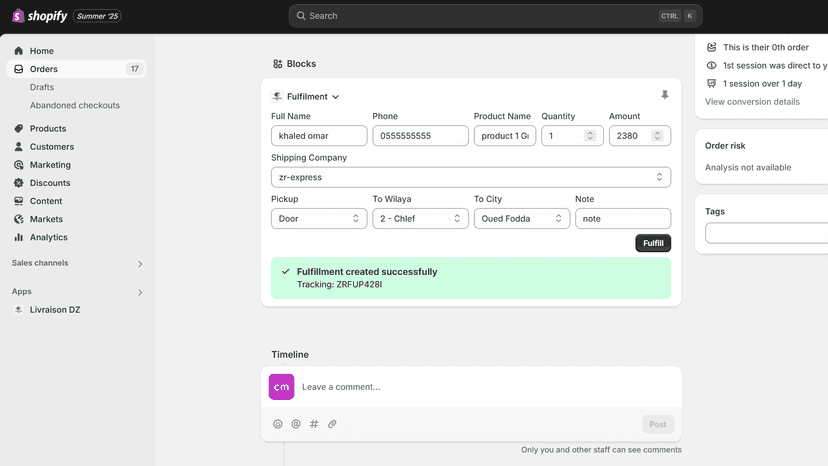Mention a staff member with @ icon
Viewport: 828px width, 466px height.
[296, 424]
